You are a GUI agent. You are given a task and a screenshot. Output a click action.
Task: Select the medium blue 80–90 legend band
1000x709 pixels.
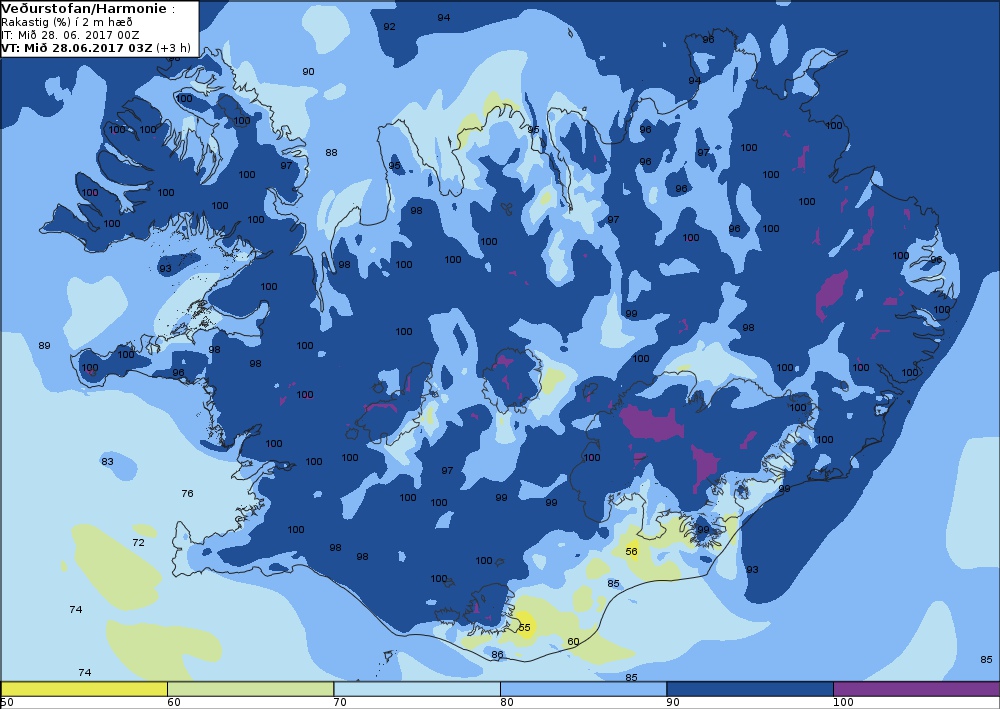(x=583, y=689)
